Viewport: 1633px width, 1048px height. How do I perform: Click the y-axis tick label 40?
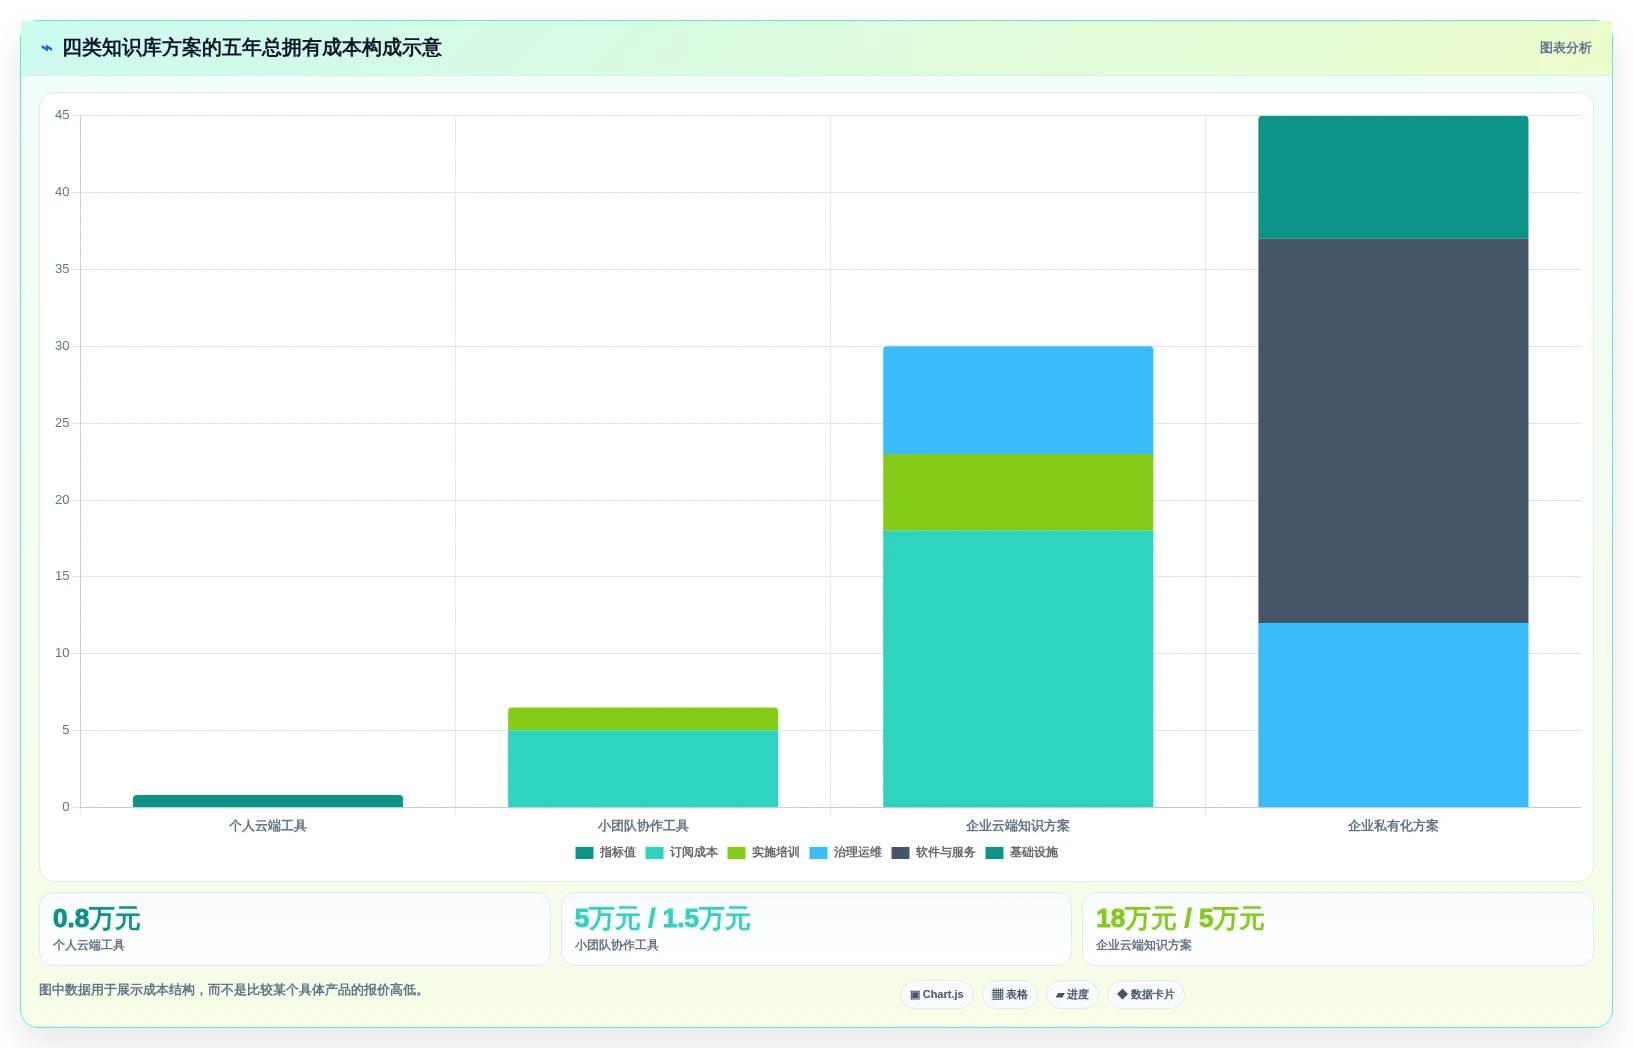[x=62, y=192]
